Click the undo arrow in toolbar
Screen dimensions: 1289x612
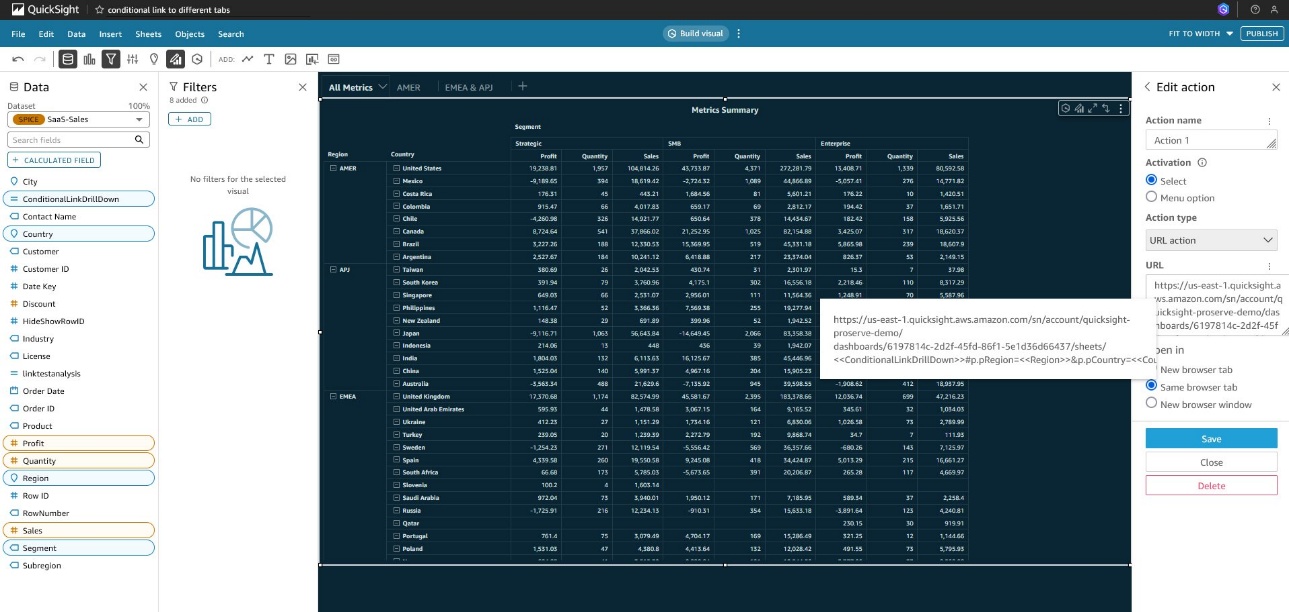tap(18, 59)
